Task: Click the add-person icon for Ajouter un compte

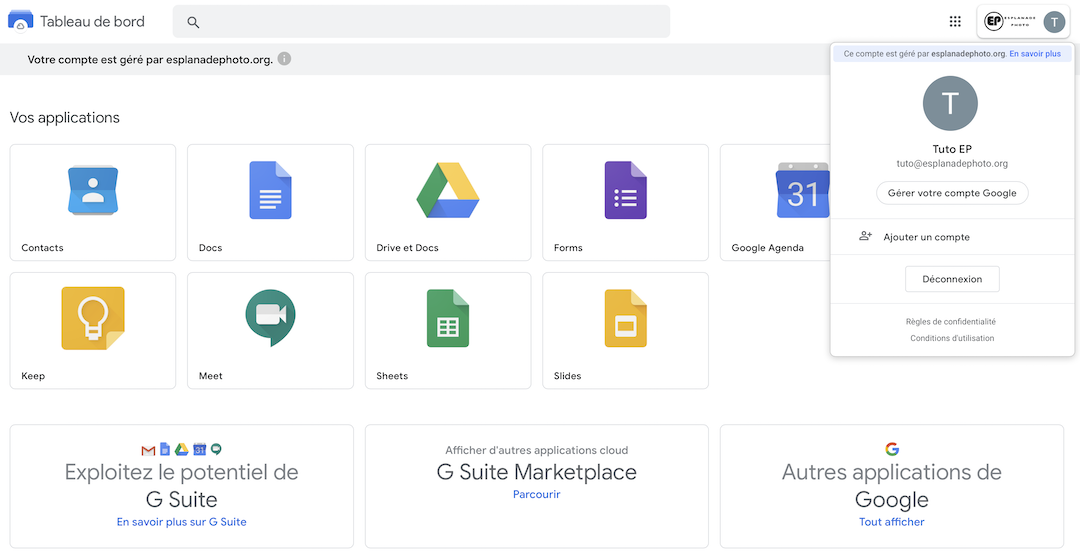Action: click(865, 236)
